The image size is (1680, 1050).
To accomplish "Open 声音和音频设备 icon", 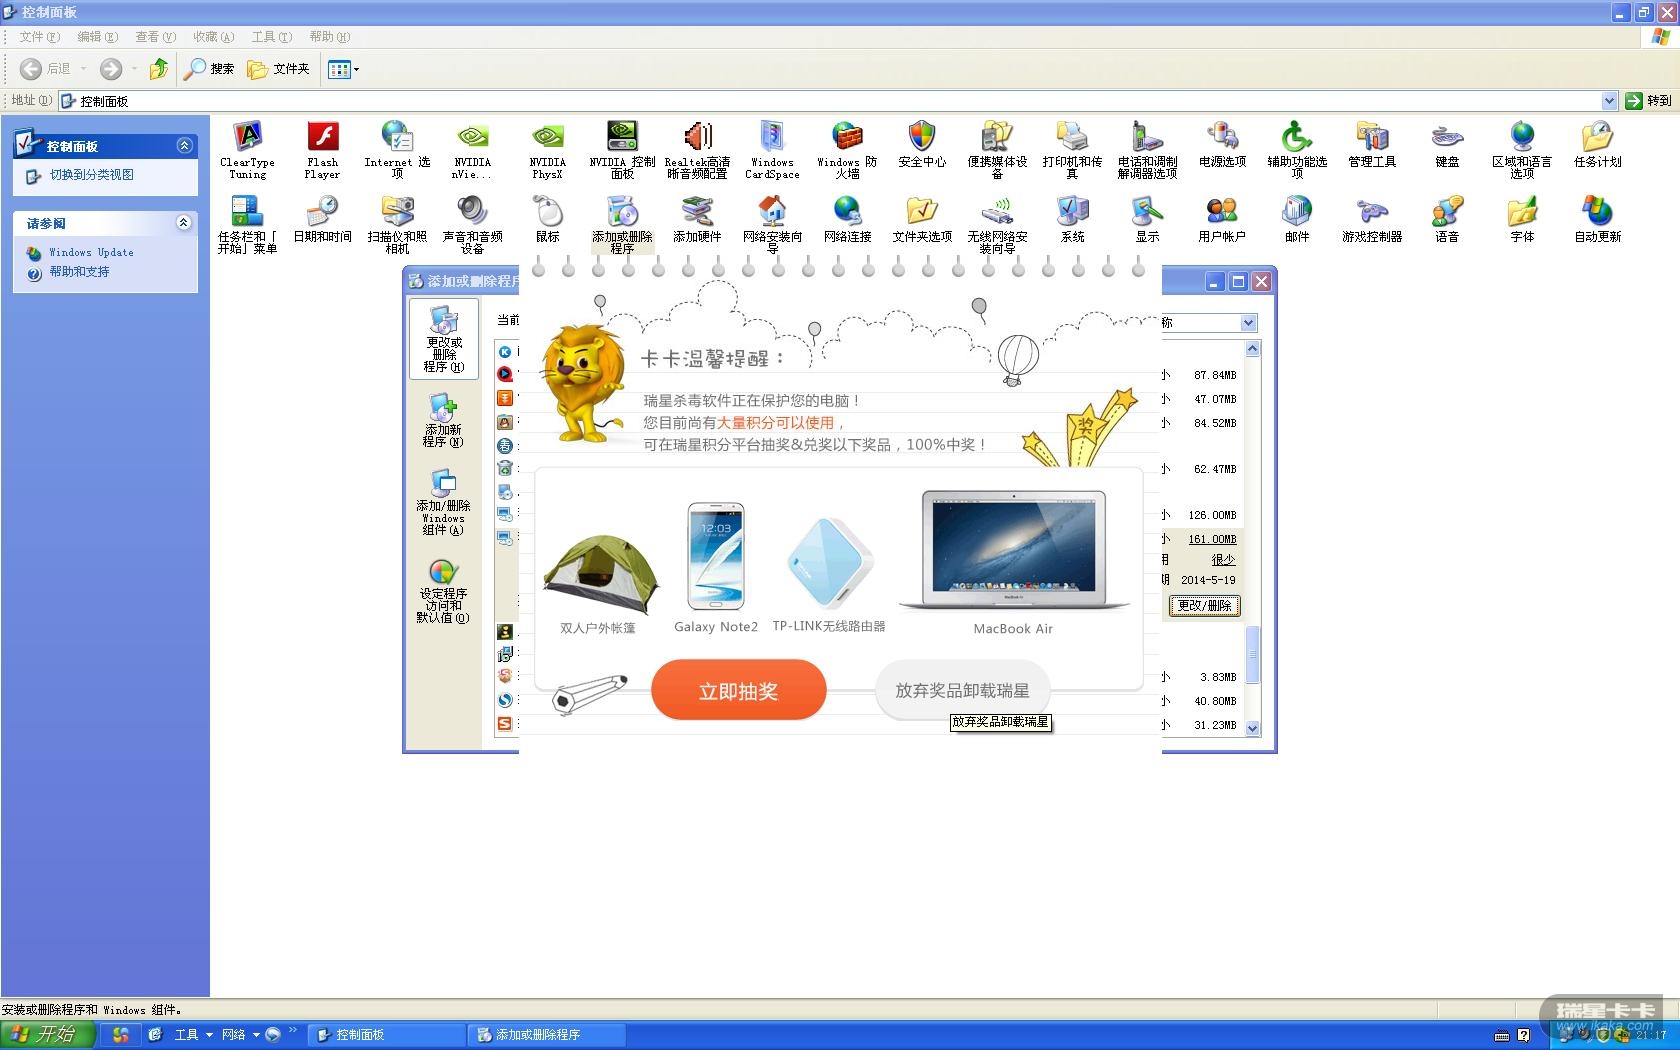I will (472, 224).
